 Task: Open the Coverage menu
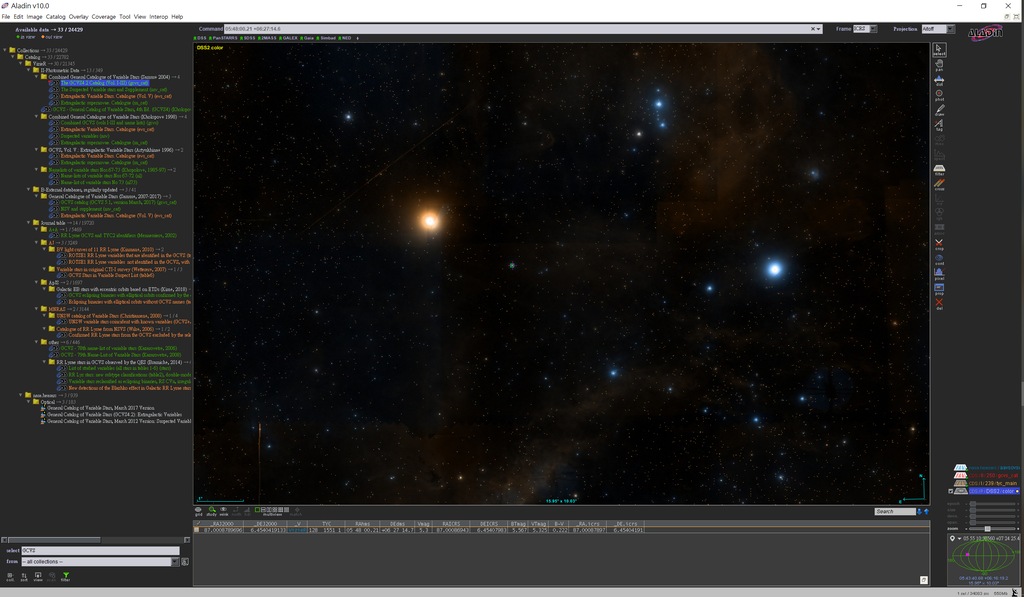click(103, 16)
